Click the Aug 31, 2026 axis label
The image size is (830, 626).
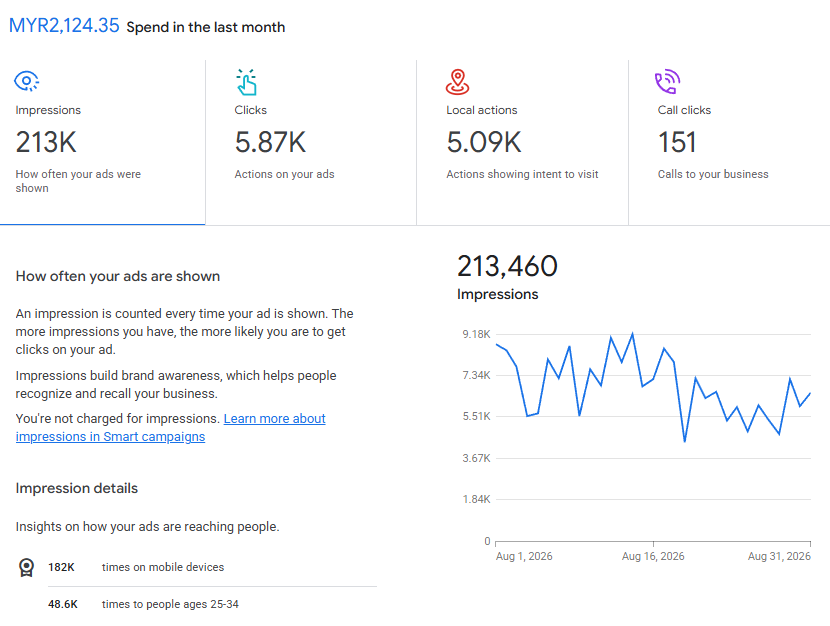779,556
